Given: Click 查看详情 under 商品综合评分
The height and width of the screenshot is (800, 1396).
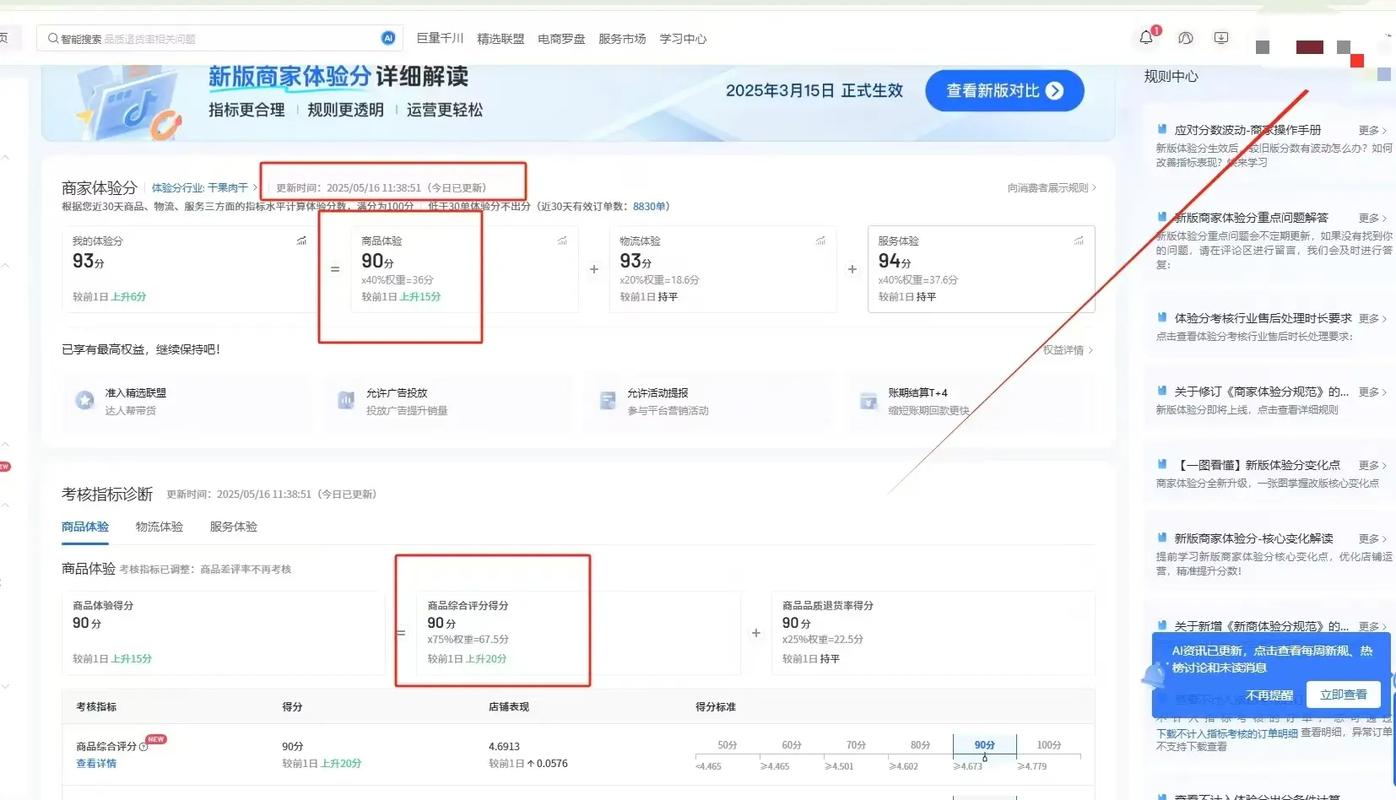Looking at the screenshot, I should click(x=96, y=764).
